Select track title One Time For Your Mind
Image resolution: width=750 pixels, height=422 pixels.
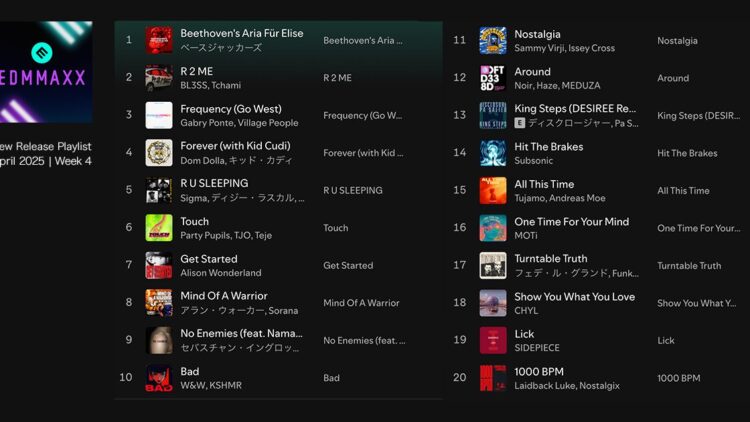tap(572, 222)
